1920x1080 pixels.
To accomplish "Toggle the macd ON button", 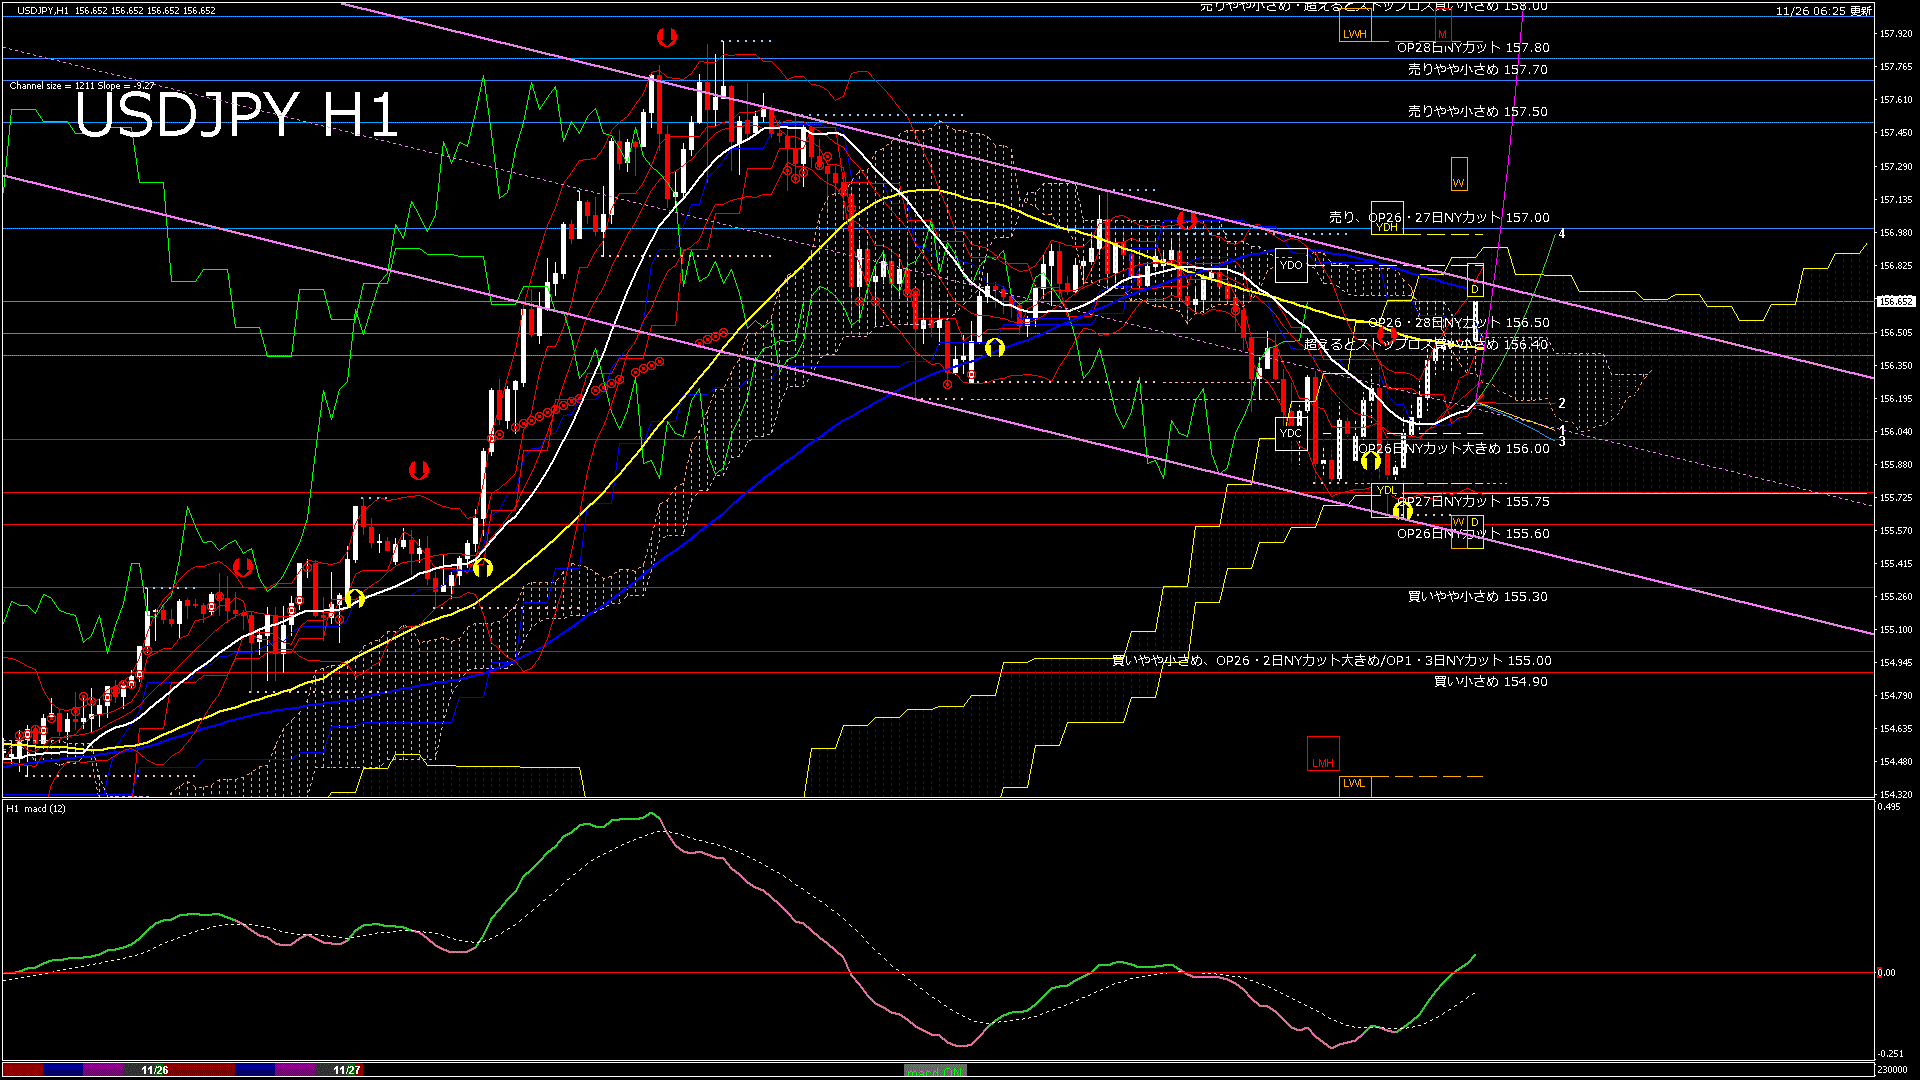I will tap(935, 1071).
